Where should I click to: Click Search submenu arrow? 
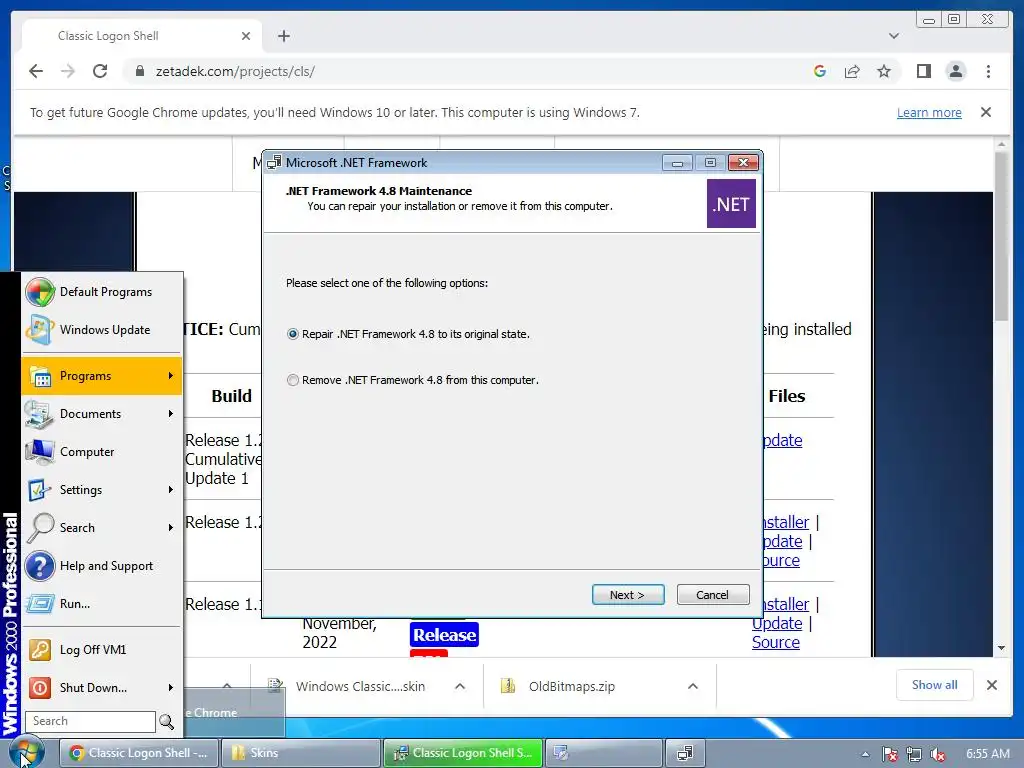tap(170, 527)
